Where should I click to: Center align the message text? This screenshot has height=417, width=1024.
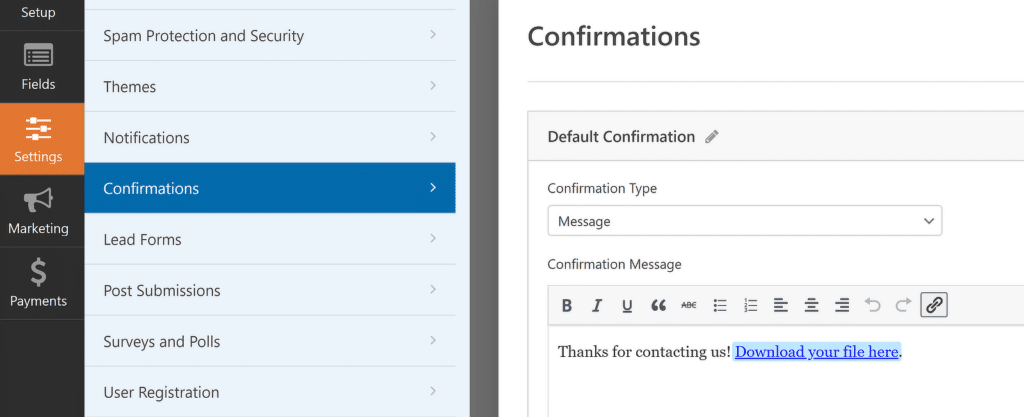pos(812,305)
